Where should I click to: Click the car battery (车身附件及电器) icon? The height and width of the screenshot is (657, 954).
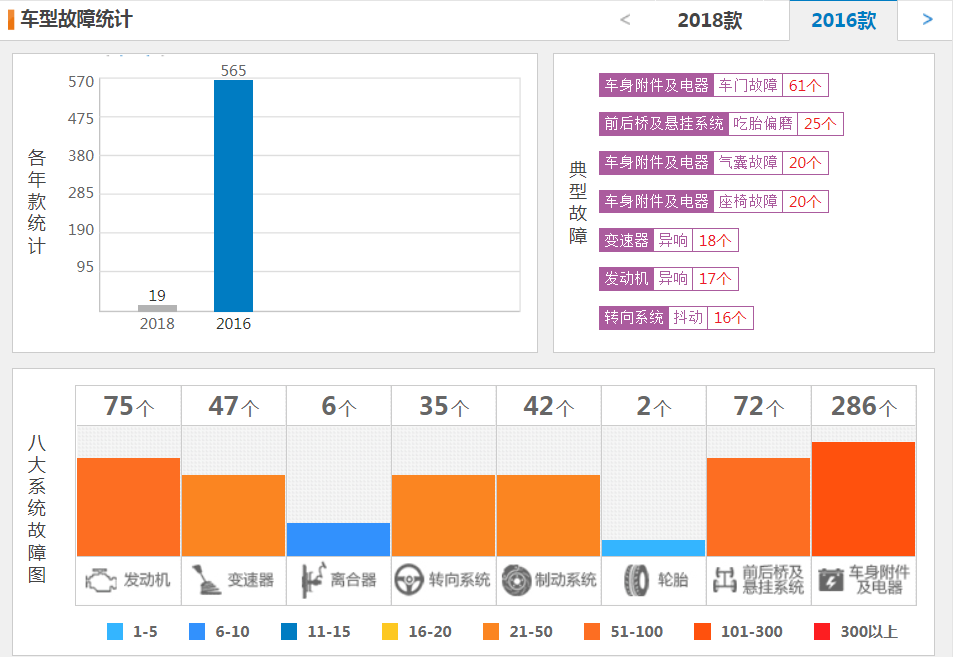830,580
